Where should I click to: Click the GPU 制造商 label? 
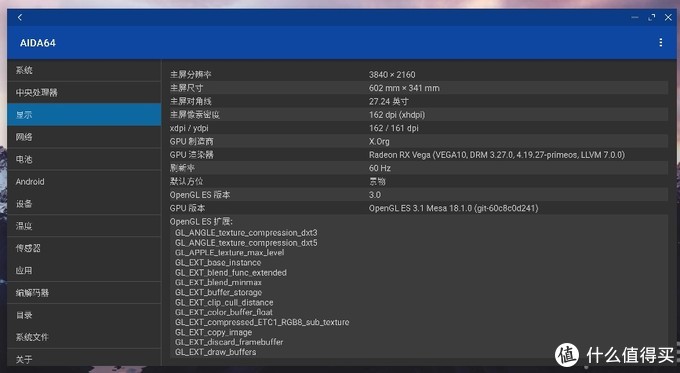(x=191, y=141)
